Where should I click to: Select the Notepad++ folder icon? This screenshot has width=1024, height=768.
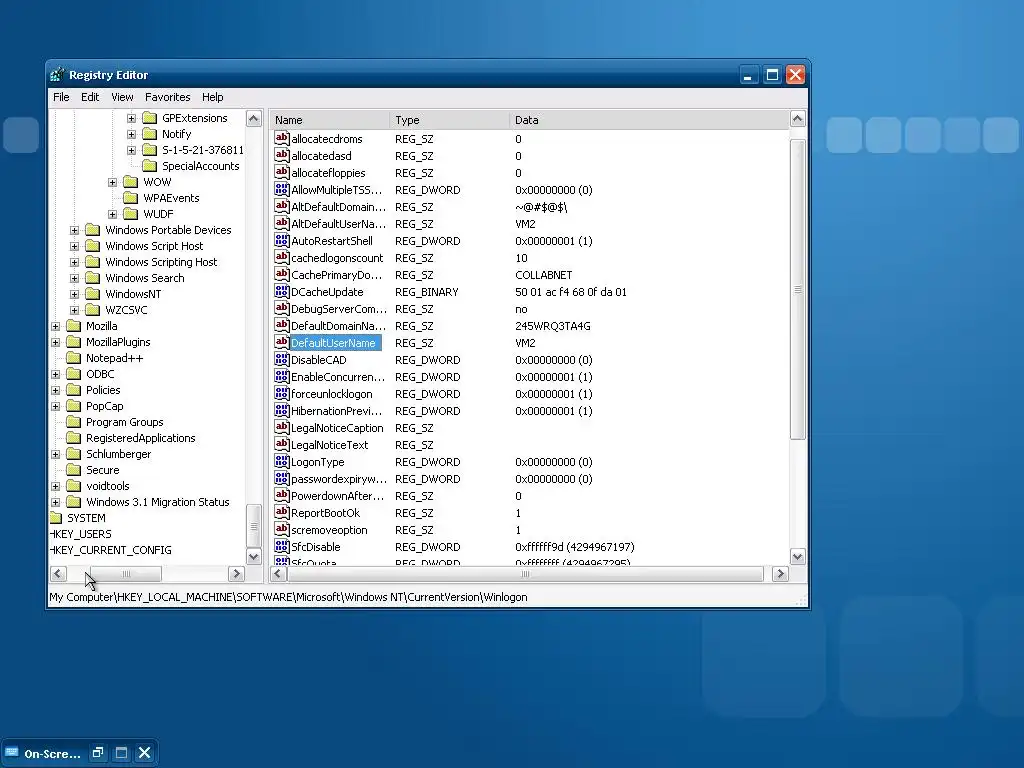74,358
